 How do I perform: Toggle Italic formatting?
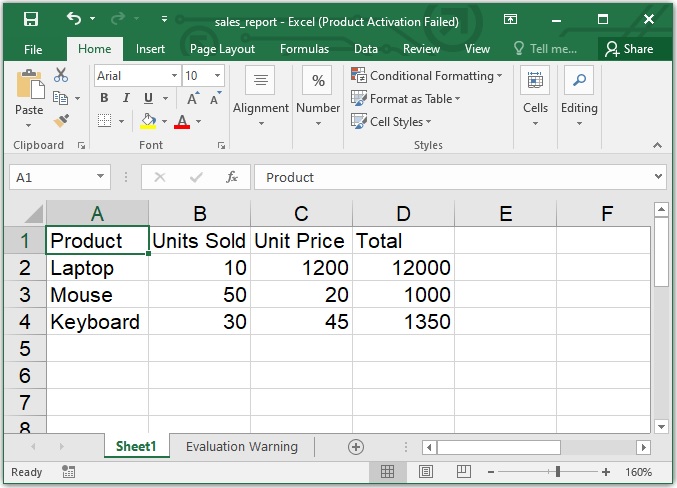click(126, 98)
